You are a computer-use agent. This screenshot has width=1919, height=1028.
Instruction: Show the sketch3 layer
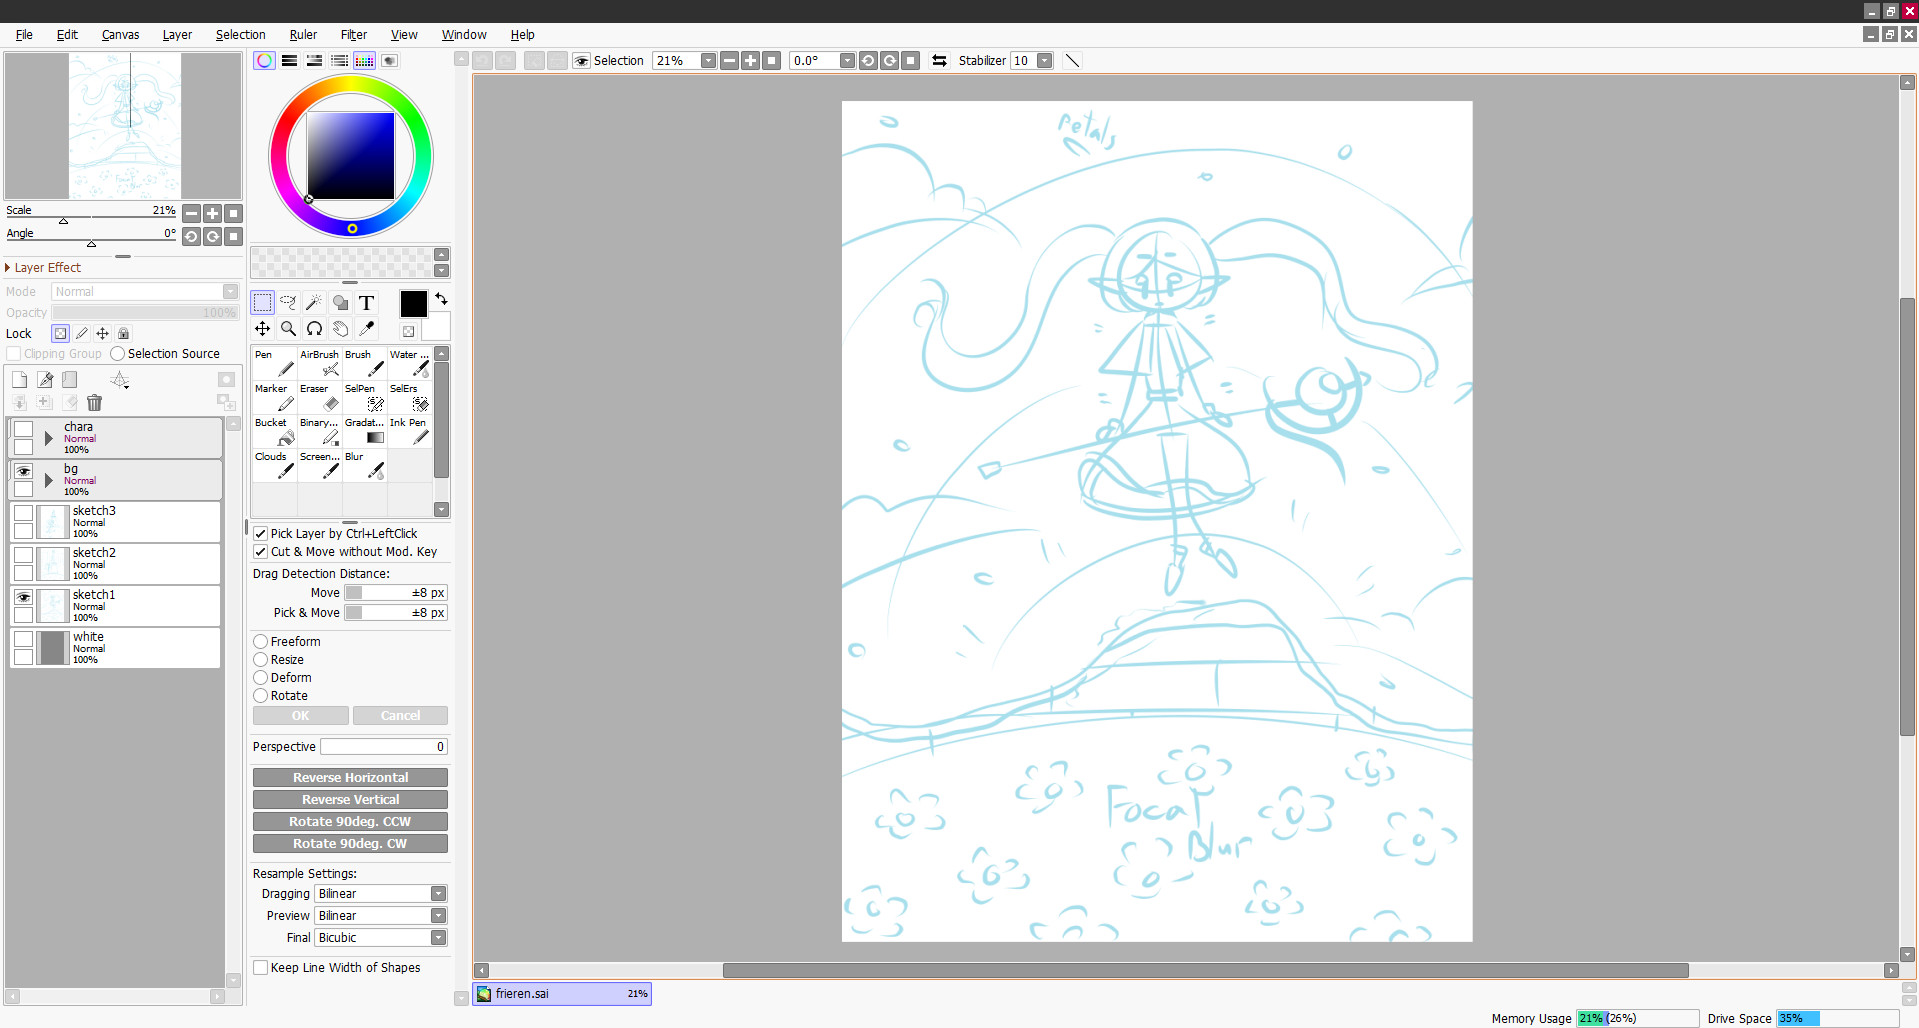[x=23, y=513]
